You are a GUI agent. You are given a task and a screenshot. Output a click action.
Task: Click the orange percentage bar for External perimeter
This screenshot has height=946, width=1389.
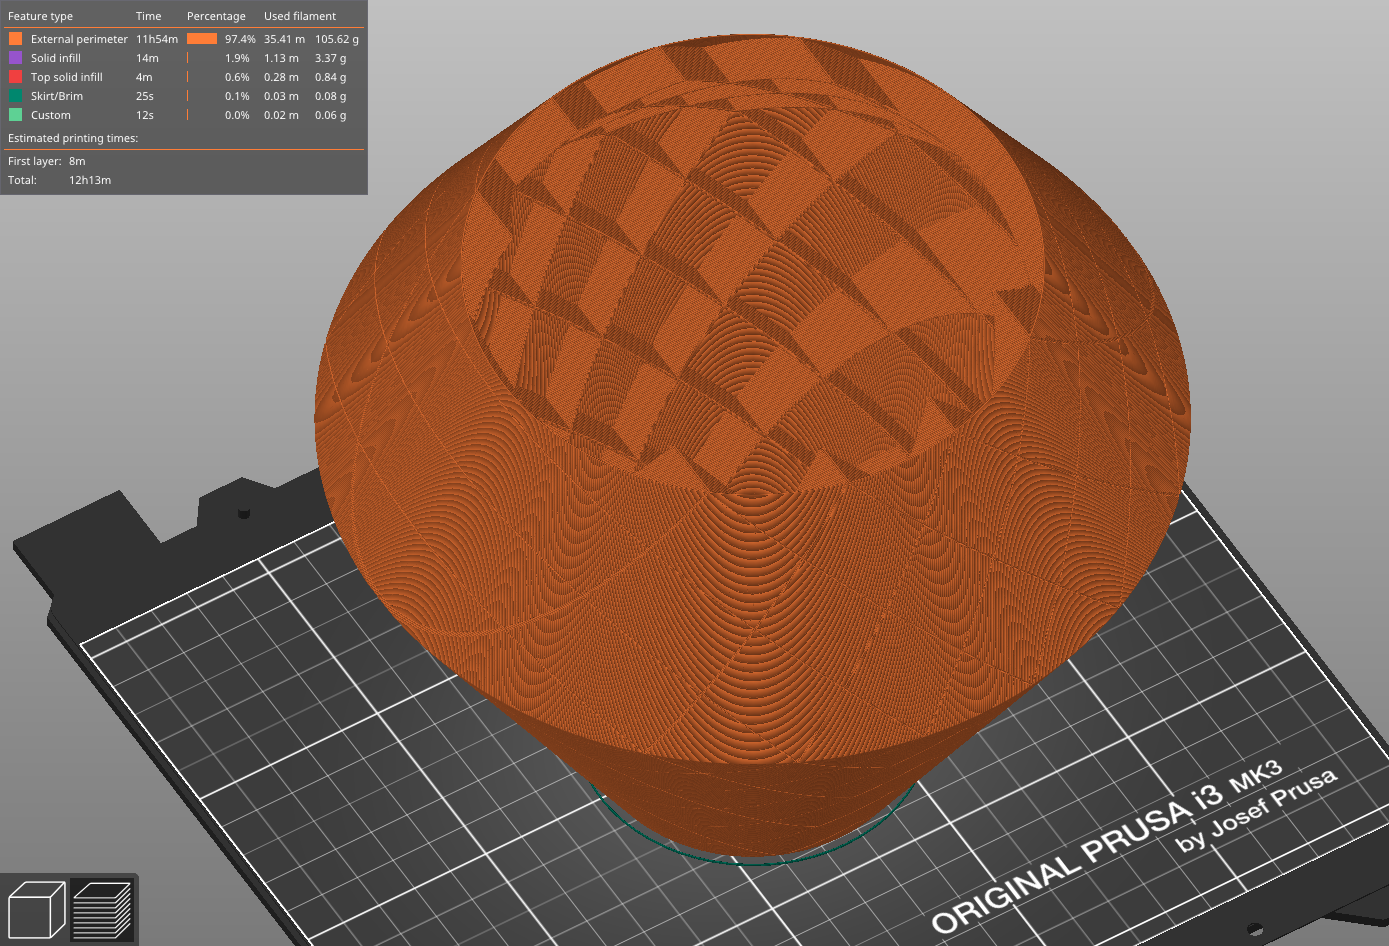coord(202,39)
